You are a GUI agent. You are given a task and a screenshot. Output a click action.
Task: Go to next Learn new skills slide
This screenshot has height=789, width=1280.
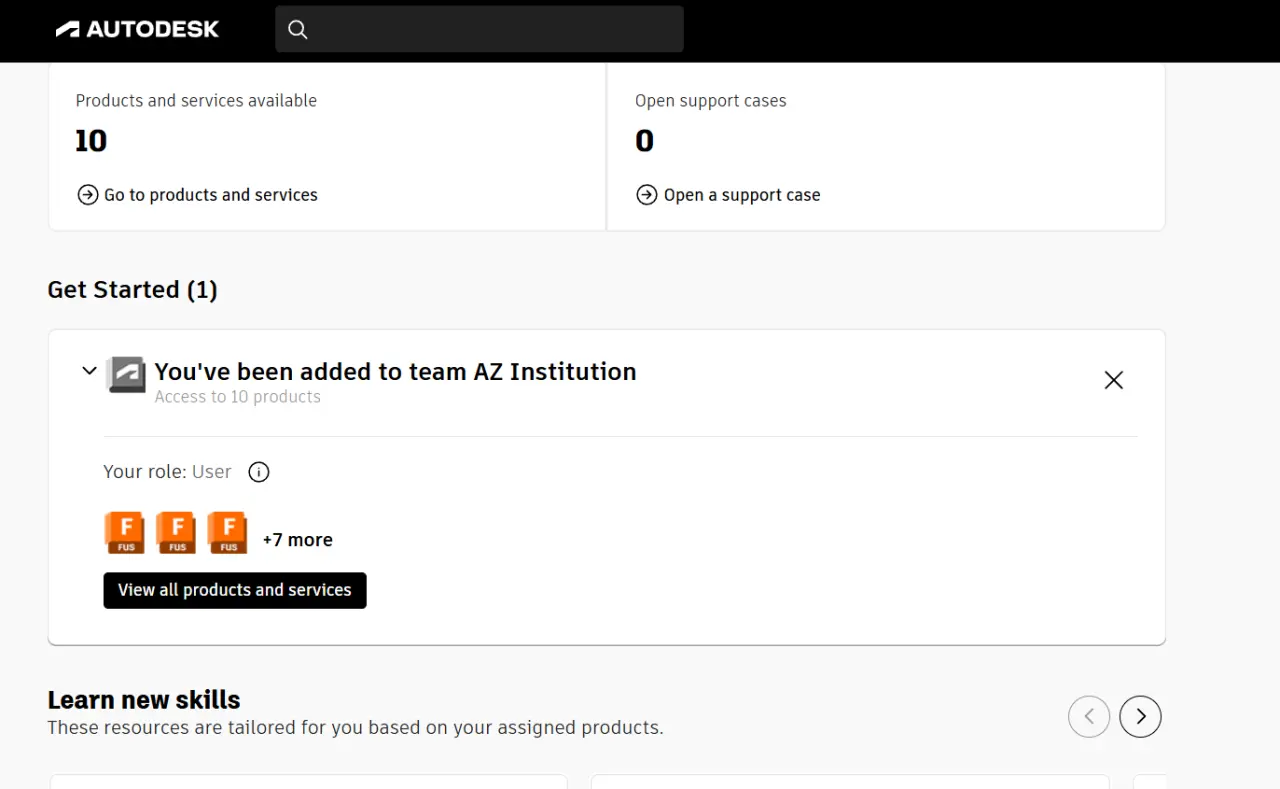point(1140,716)
